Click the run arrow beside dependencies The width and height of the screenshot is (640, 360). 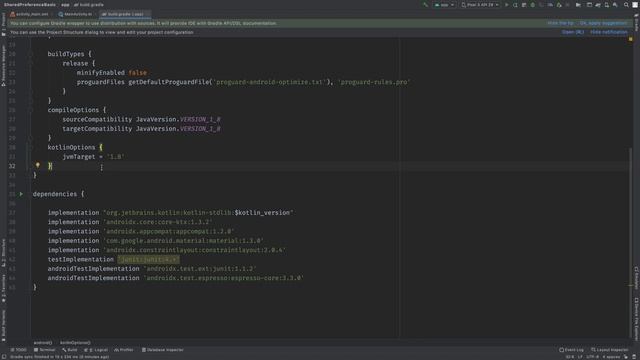coord(21,194)
